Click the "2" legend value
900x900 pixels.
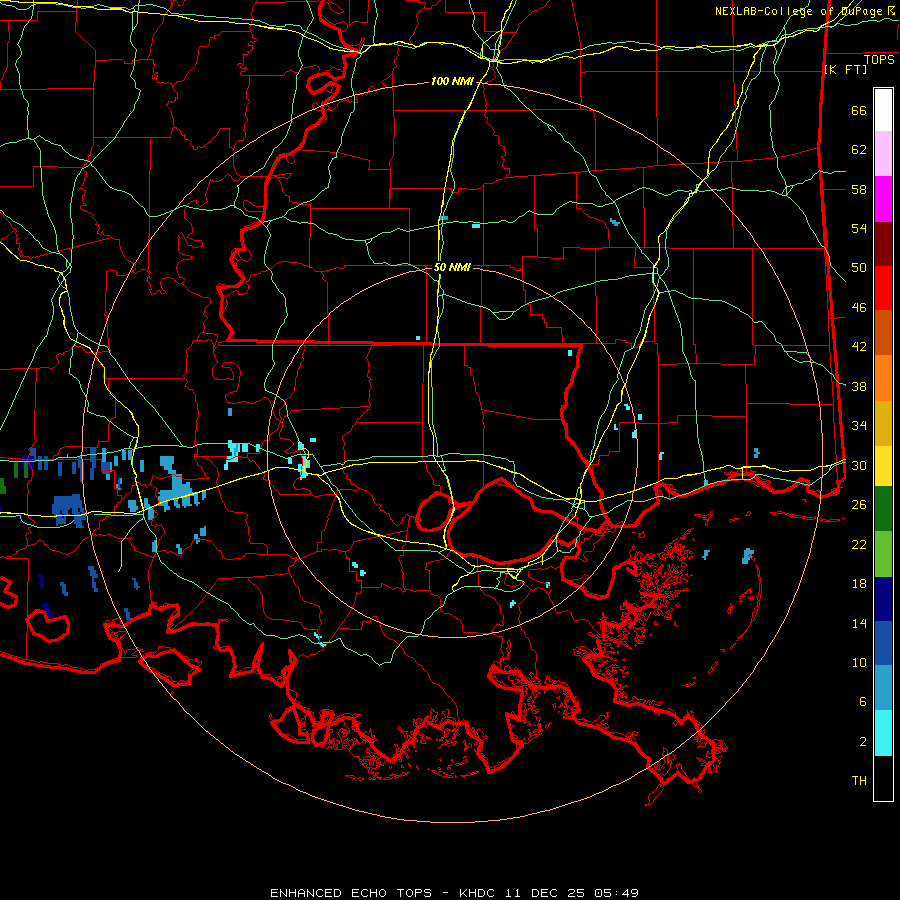[x=863, y=742]
